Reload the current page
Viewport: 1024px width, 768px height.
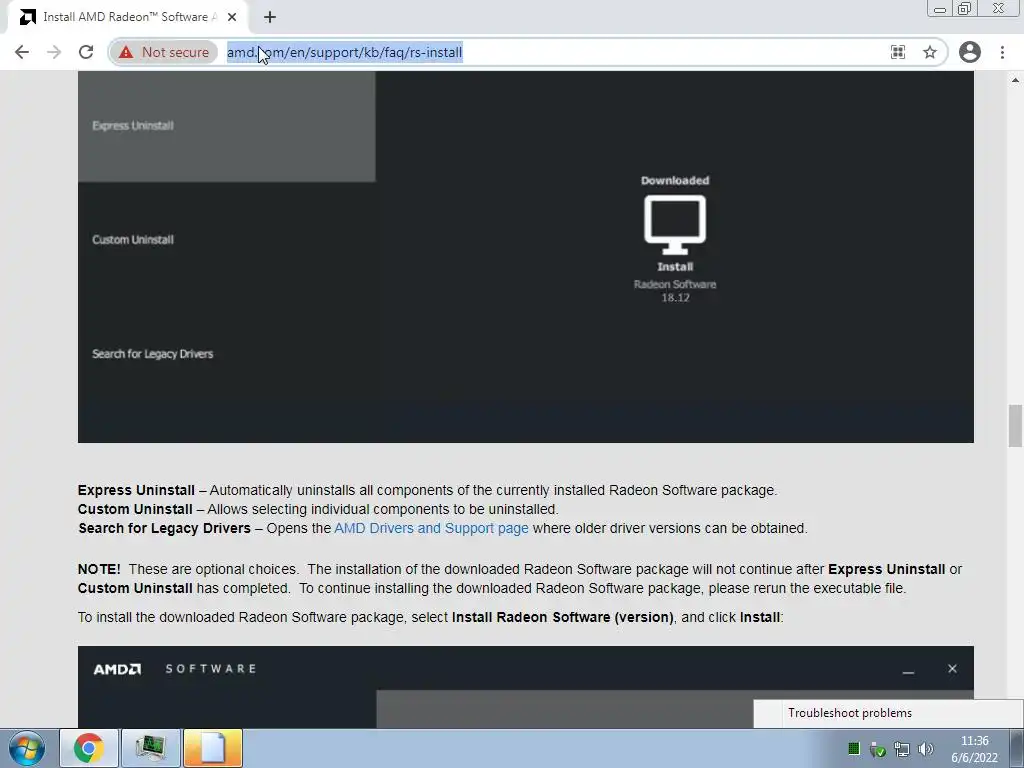[x=86, y=52]
